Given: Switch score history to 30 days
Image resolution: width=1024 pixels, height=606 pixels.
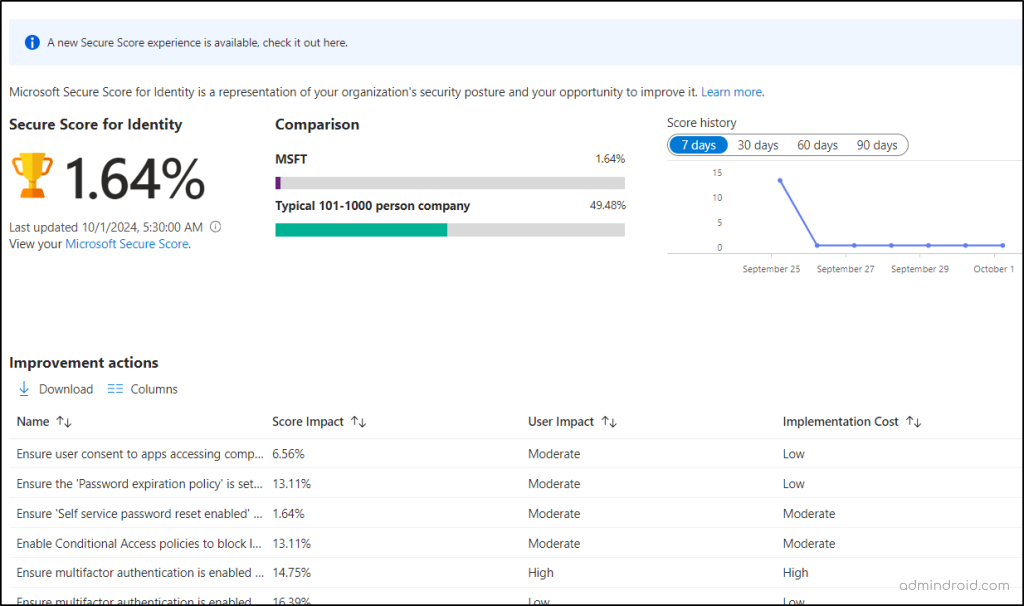Looking at the screenshot, I should coord(757,144).
